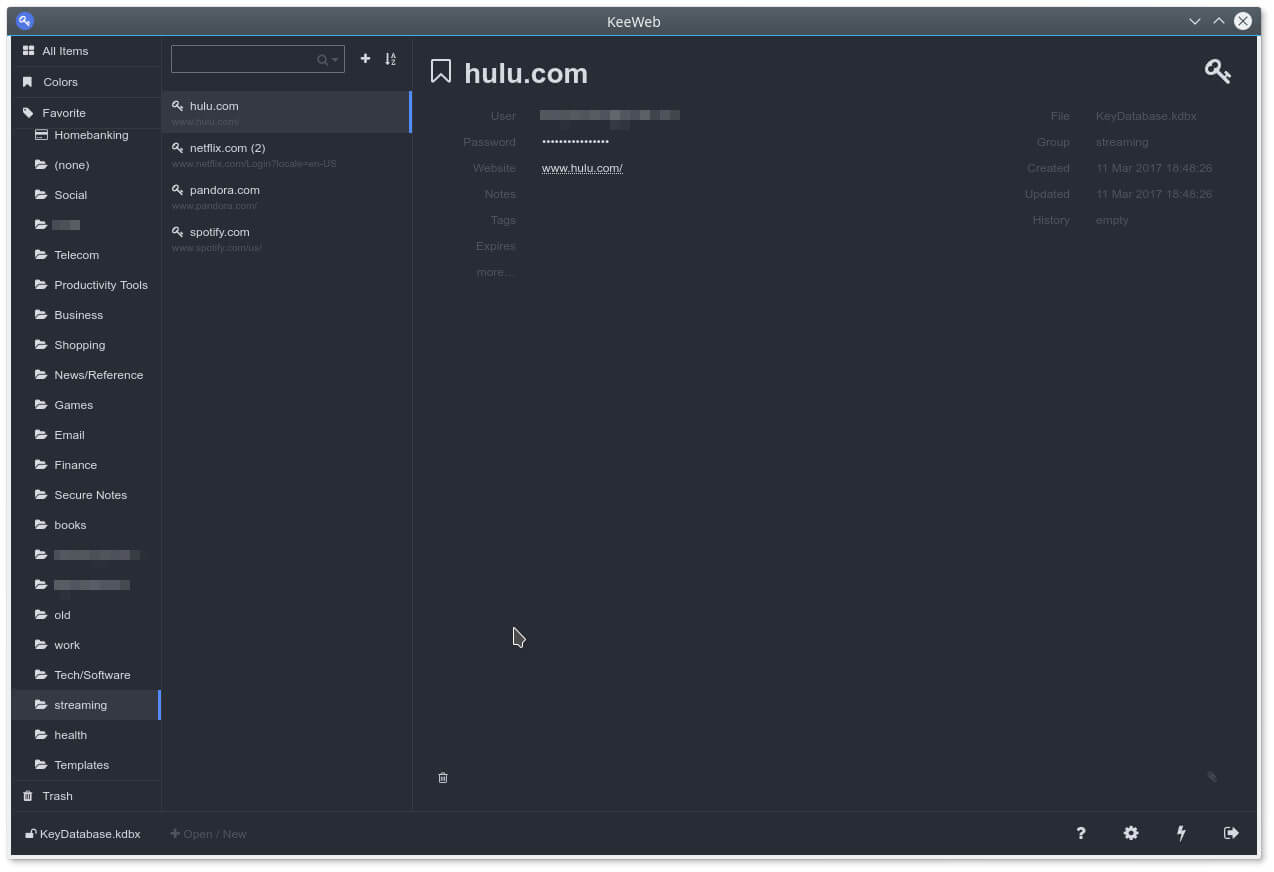Click the History empty value
The width and height of the screenshot is (1274, 872).
1112,220
